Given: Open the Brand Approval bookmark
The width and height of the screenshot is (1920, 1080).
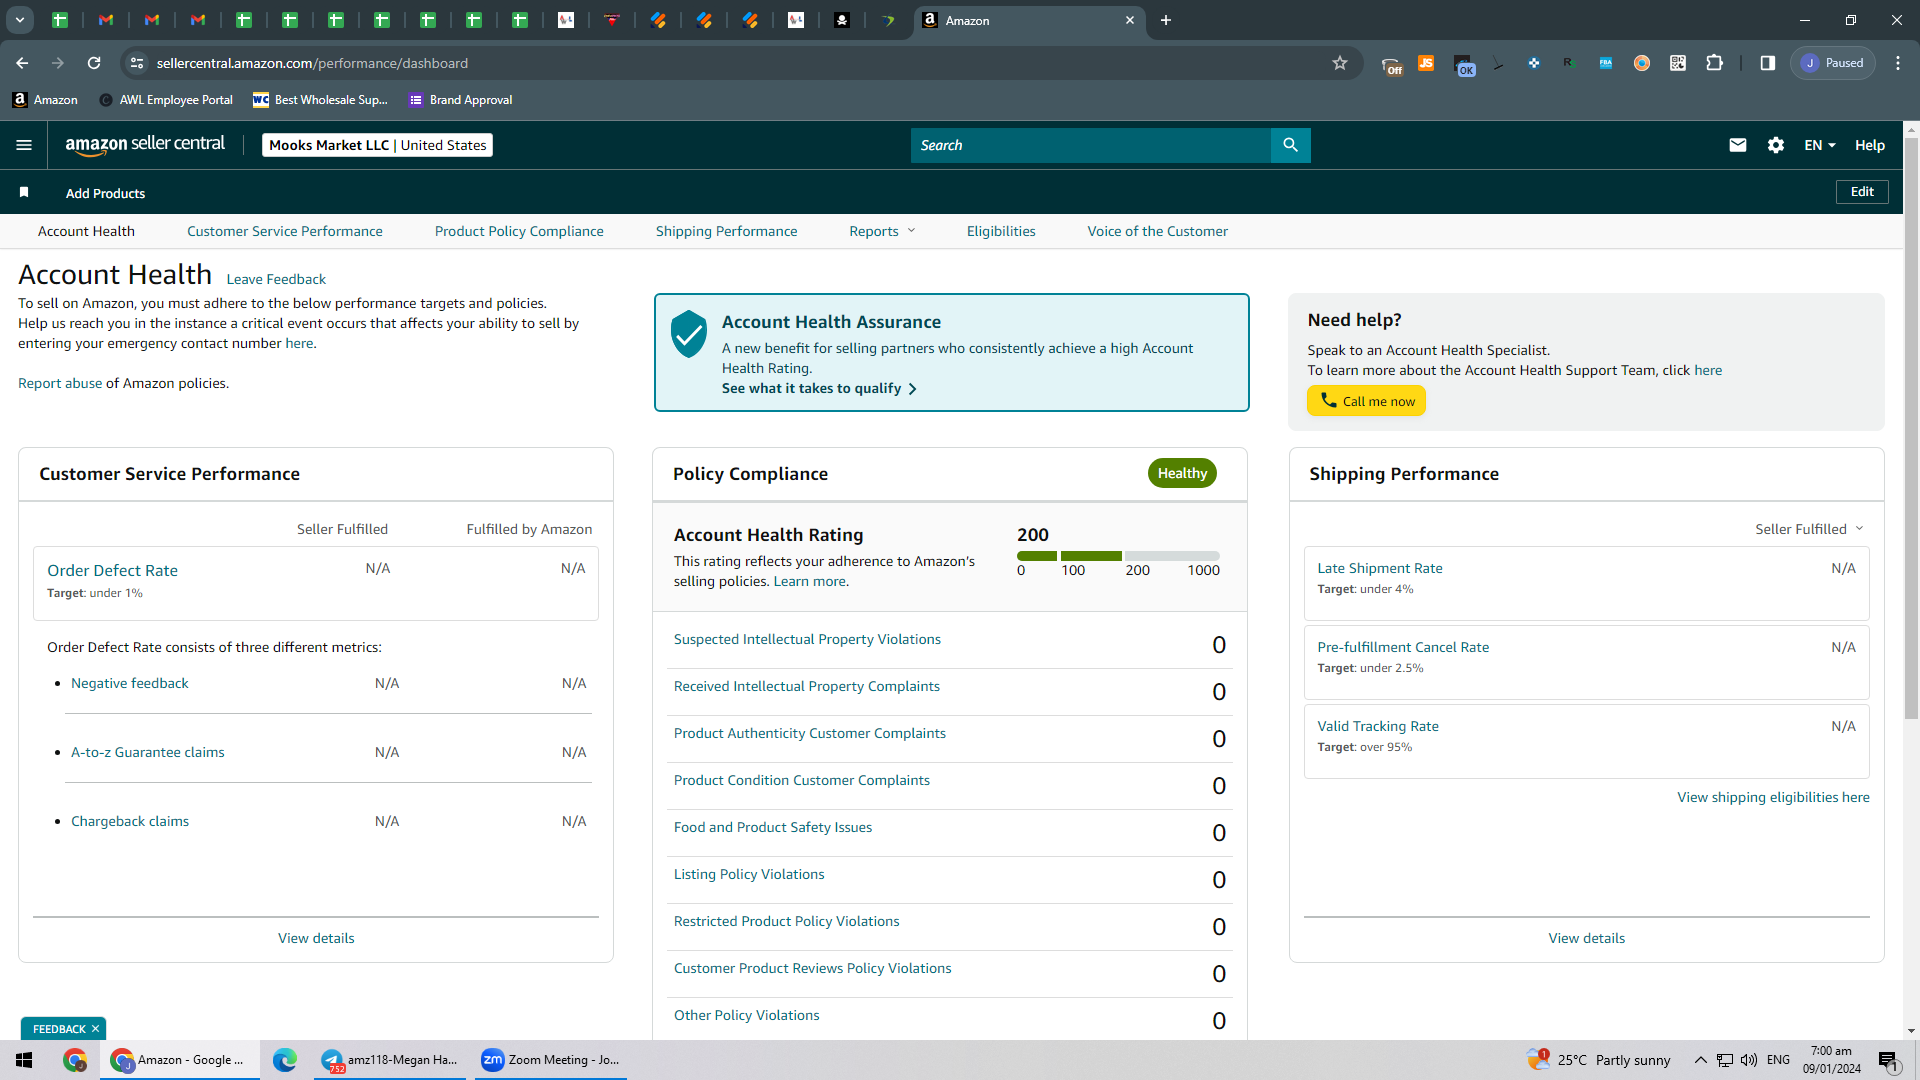Looking at the screenshot, I should (460, 100).
